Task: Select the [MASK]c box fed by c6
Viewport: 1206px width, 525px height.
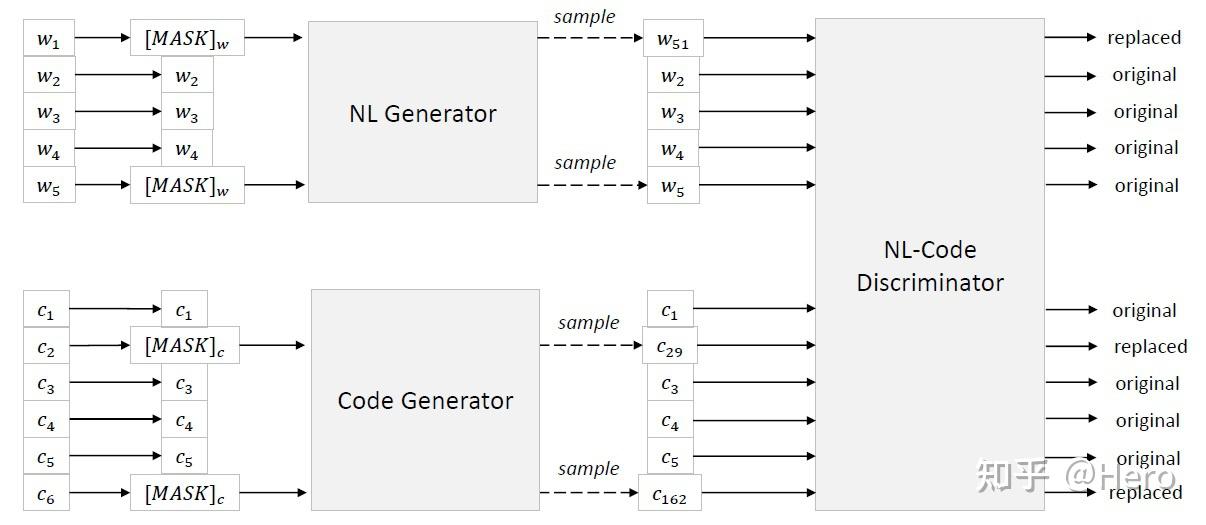Action: (x=184, y=492)
